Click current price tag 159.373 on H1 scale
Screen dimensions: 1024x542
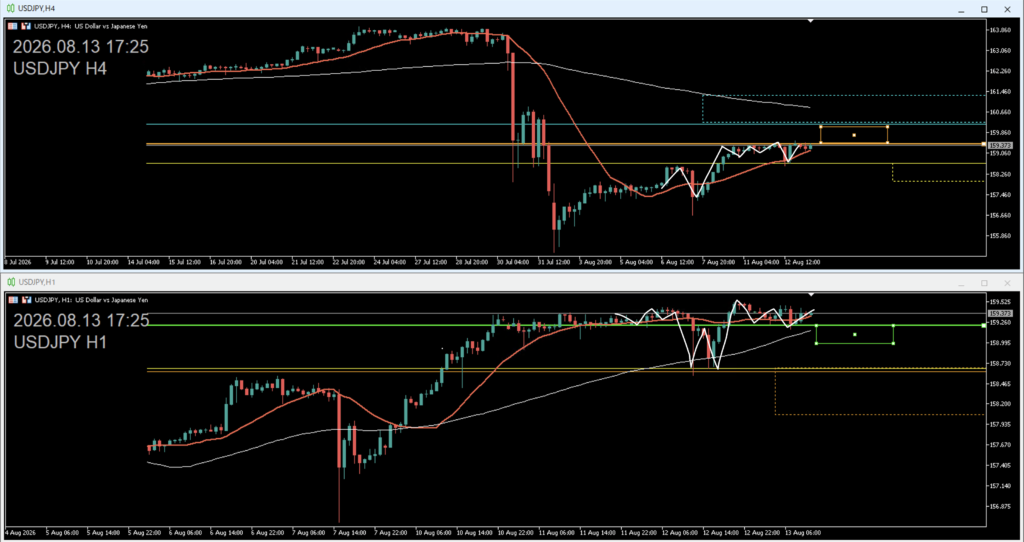pyautogui.click(x=999, y=313)
